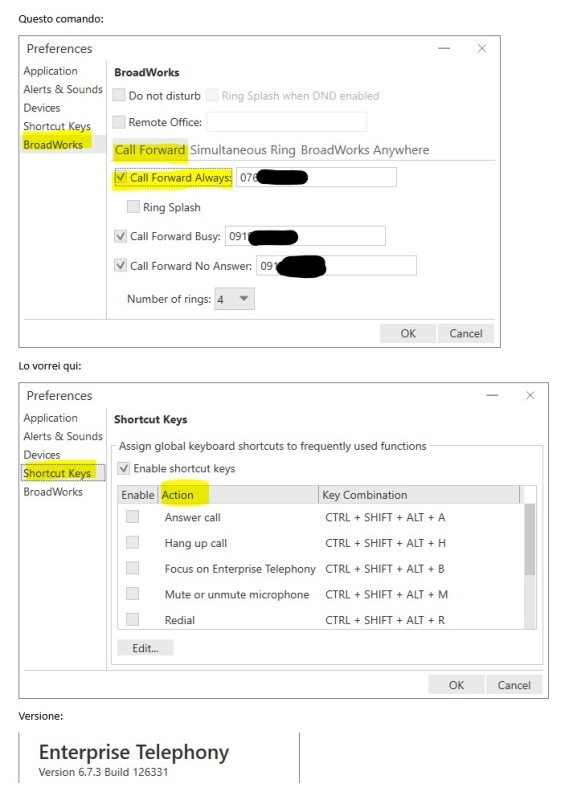Click the CTRL + SHIFT + ALT + H combination
The width and height of the screenshot is (569, 800).
[385, 543]
